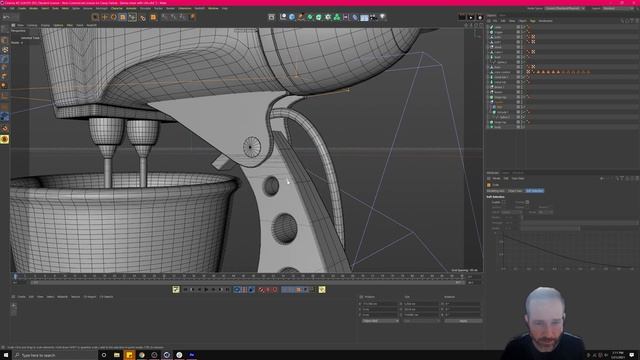Open the Simulate menu
Image resolution: width=640 pixels, height=360 pixels.
click(x=145, y=8)
